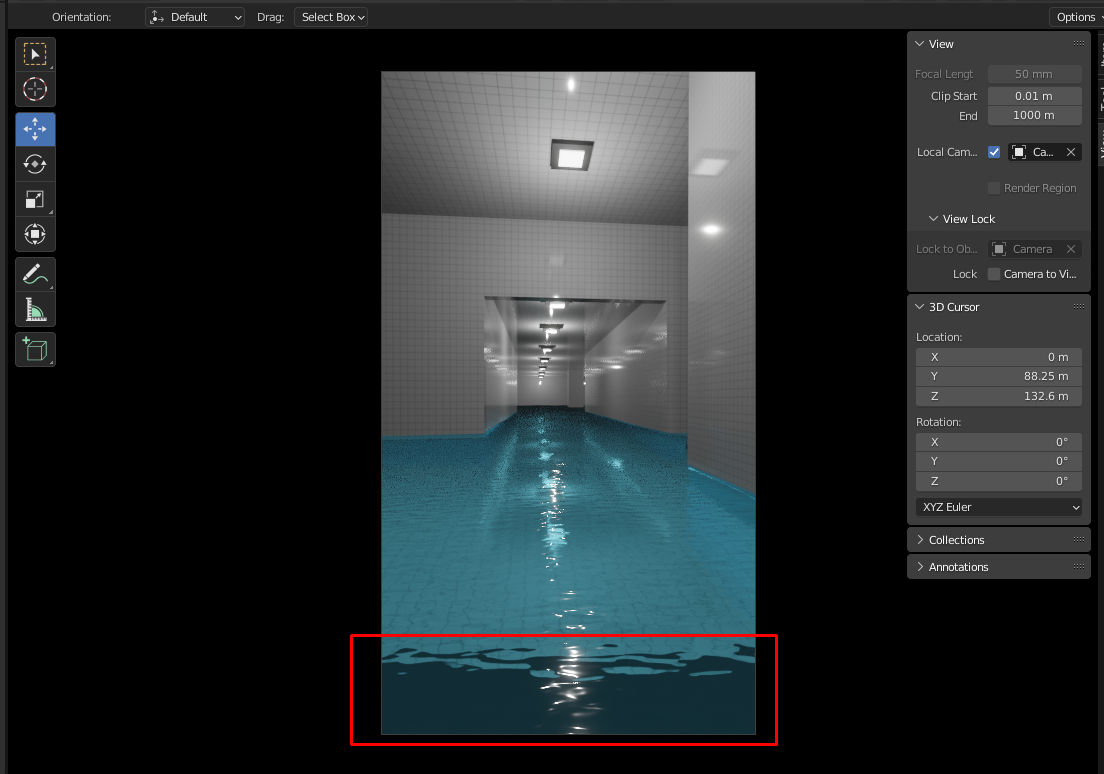Click the 3D Cursor Location X field

(x=998, y=357)
